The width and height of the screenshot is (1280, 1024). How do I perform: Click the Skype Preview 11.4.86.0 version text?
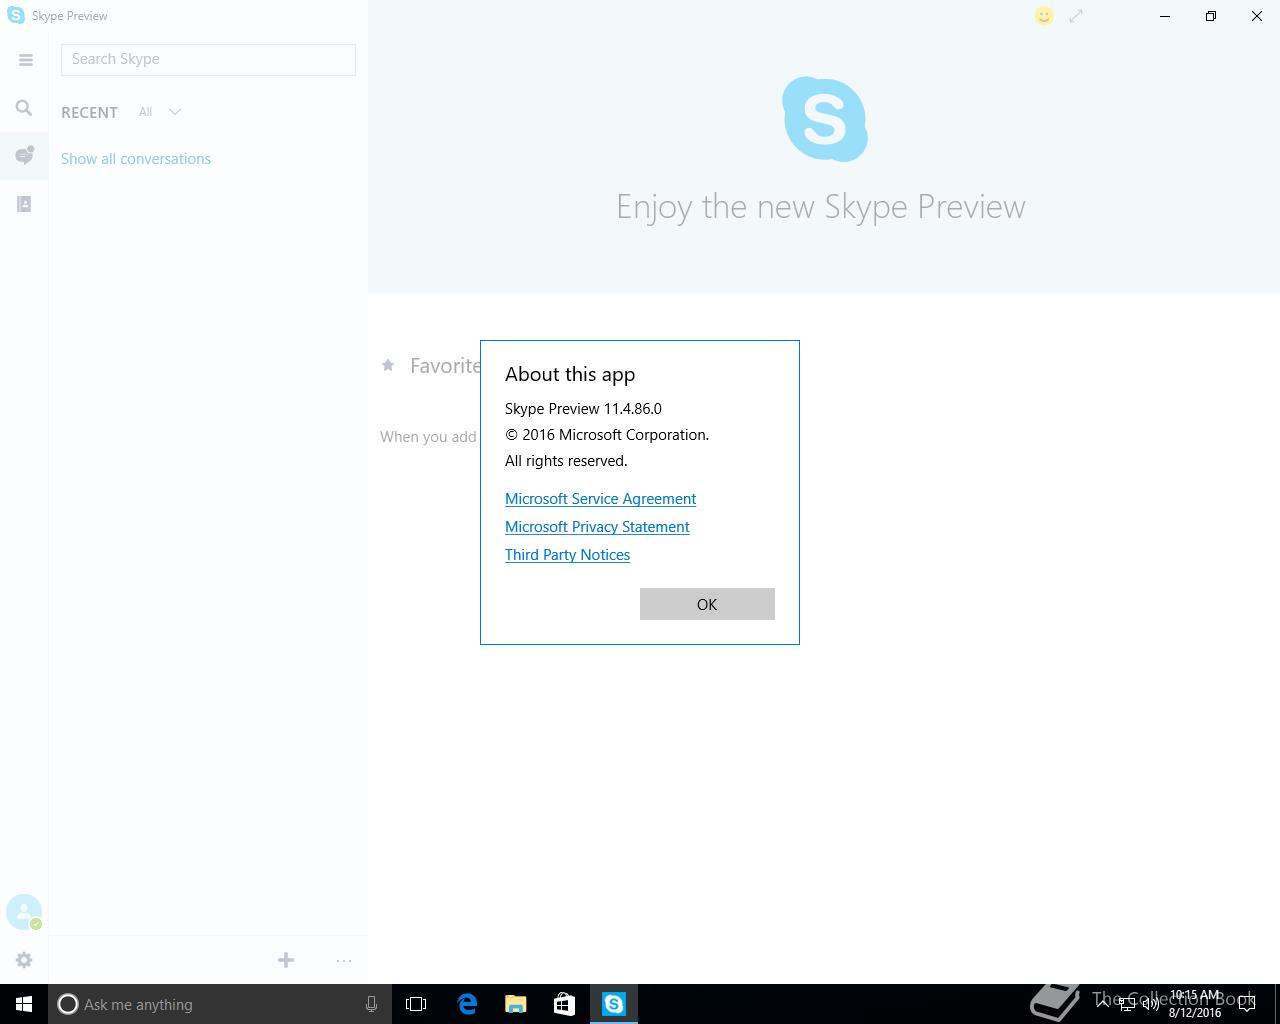click(583, 409)
